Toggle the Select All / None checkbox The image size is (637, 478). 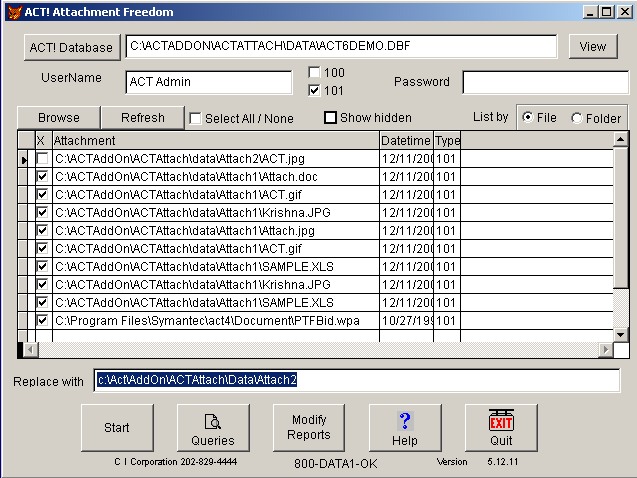195,119
